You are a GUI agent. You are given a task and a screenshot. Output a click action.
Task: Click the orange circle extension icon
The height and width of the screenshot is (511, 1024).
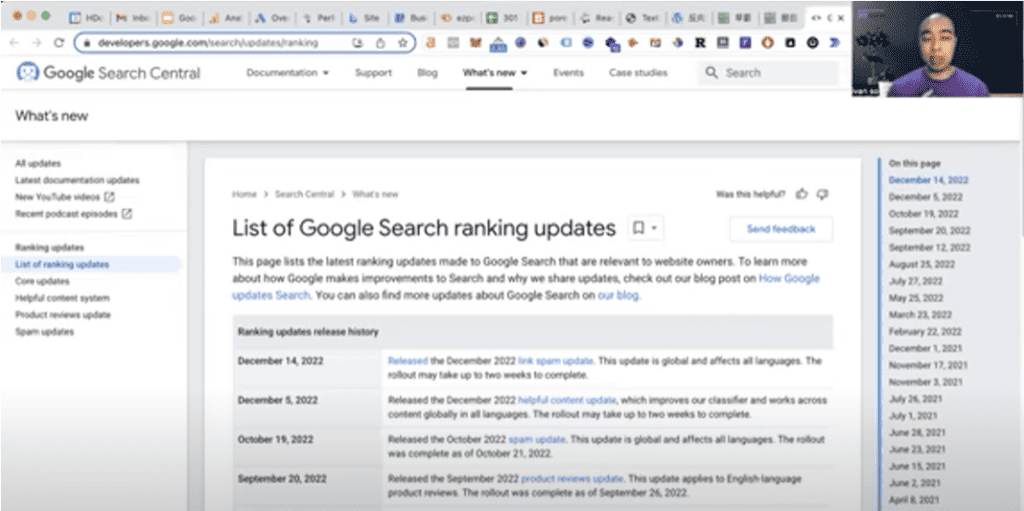click(767, 43)
